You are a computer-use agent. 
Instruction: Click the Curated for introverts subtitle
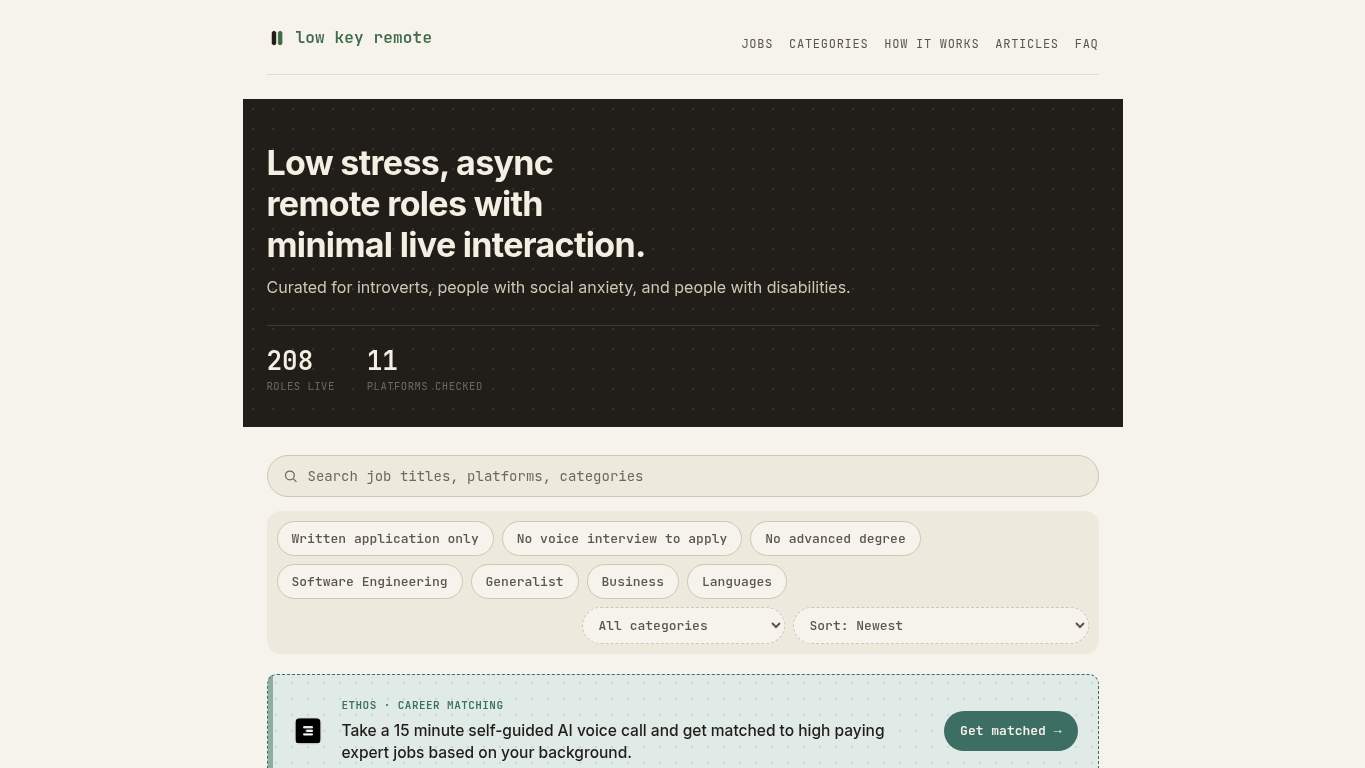coord(558,288)
